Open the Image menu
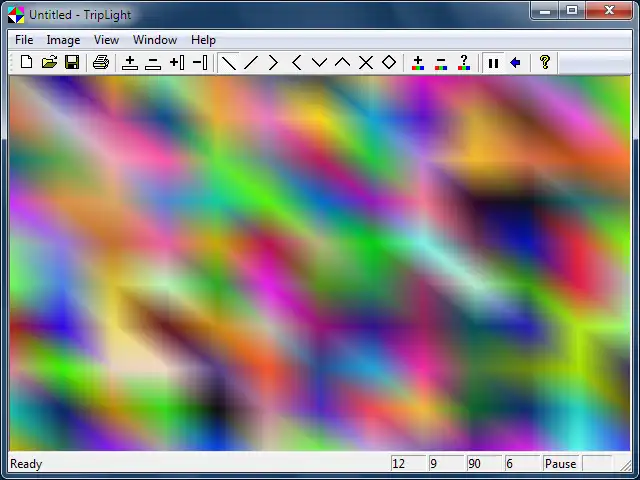Viewport: 640px width, 480px height. point(63,40)
